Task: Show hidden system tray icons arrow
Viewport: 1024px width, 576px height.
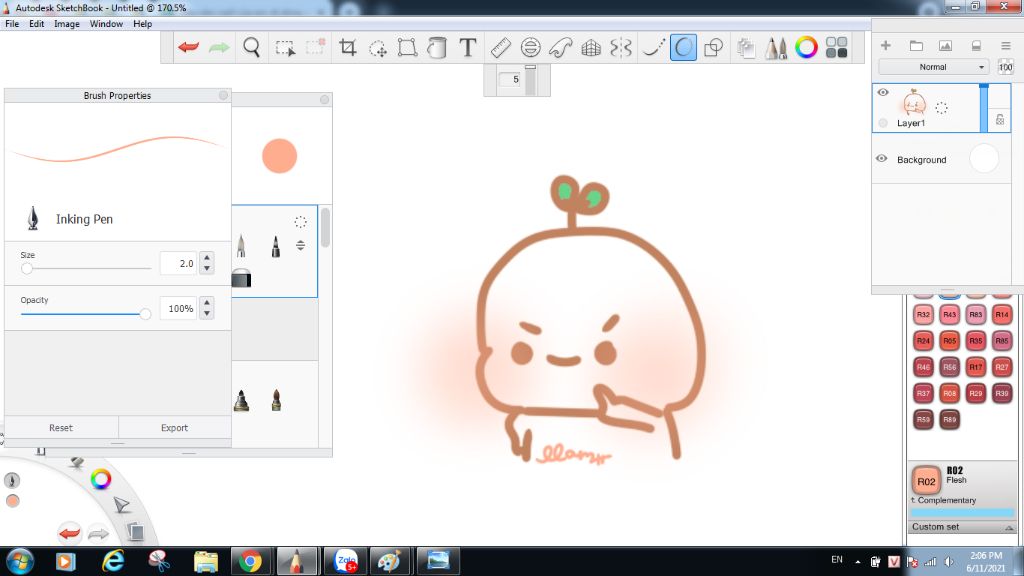Action: (x=857, y=562)
